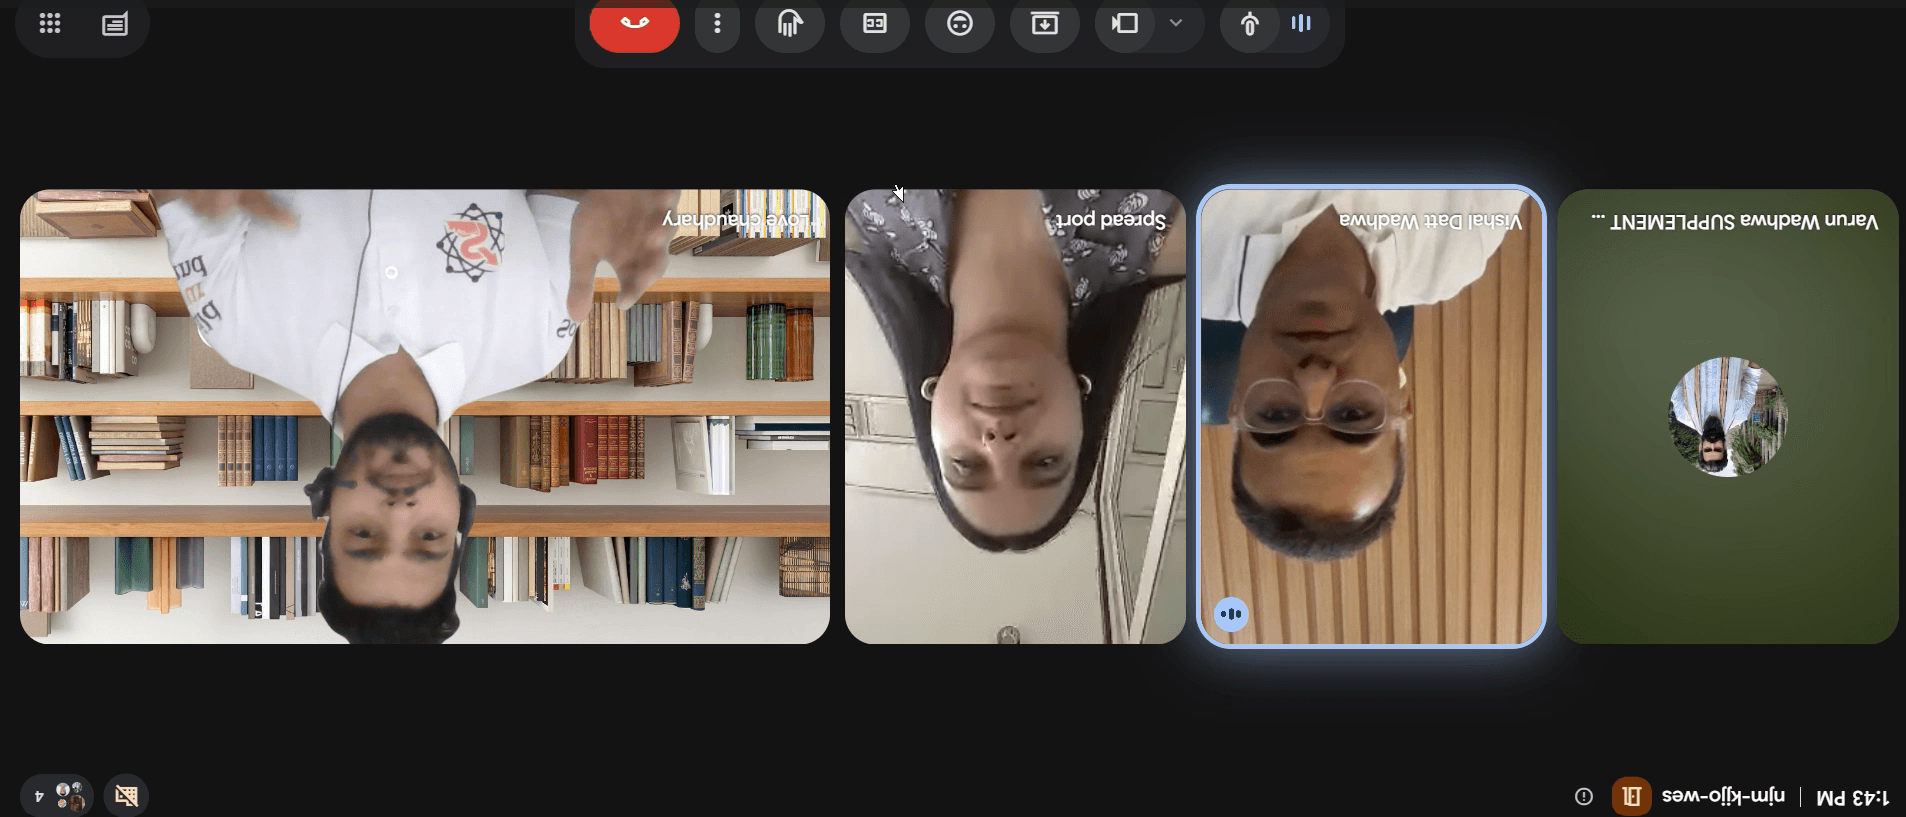Viewport: 1906px width, 817px height.
Task: Toggle the camera button
Action: pos(1126,24)
